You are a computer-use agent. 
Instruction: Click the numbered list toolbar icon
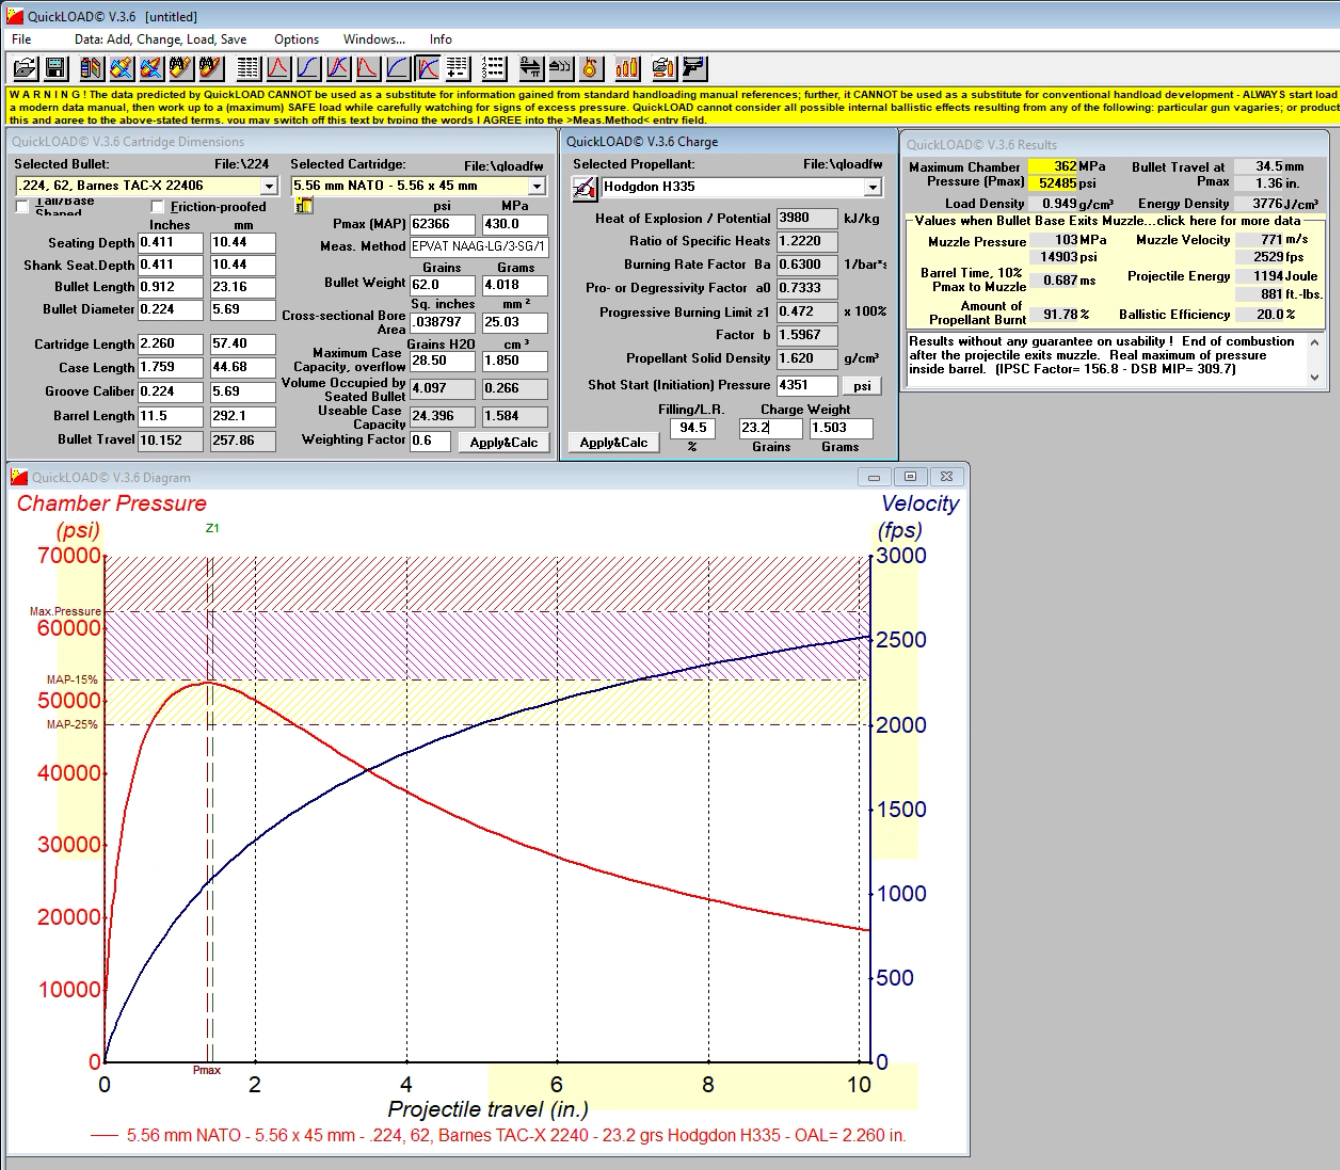pos(493,68)
